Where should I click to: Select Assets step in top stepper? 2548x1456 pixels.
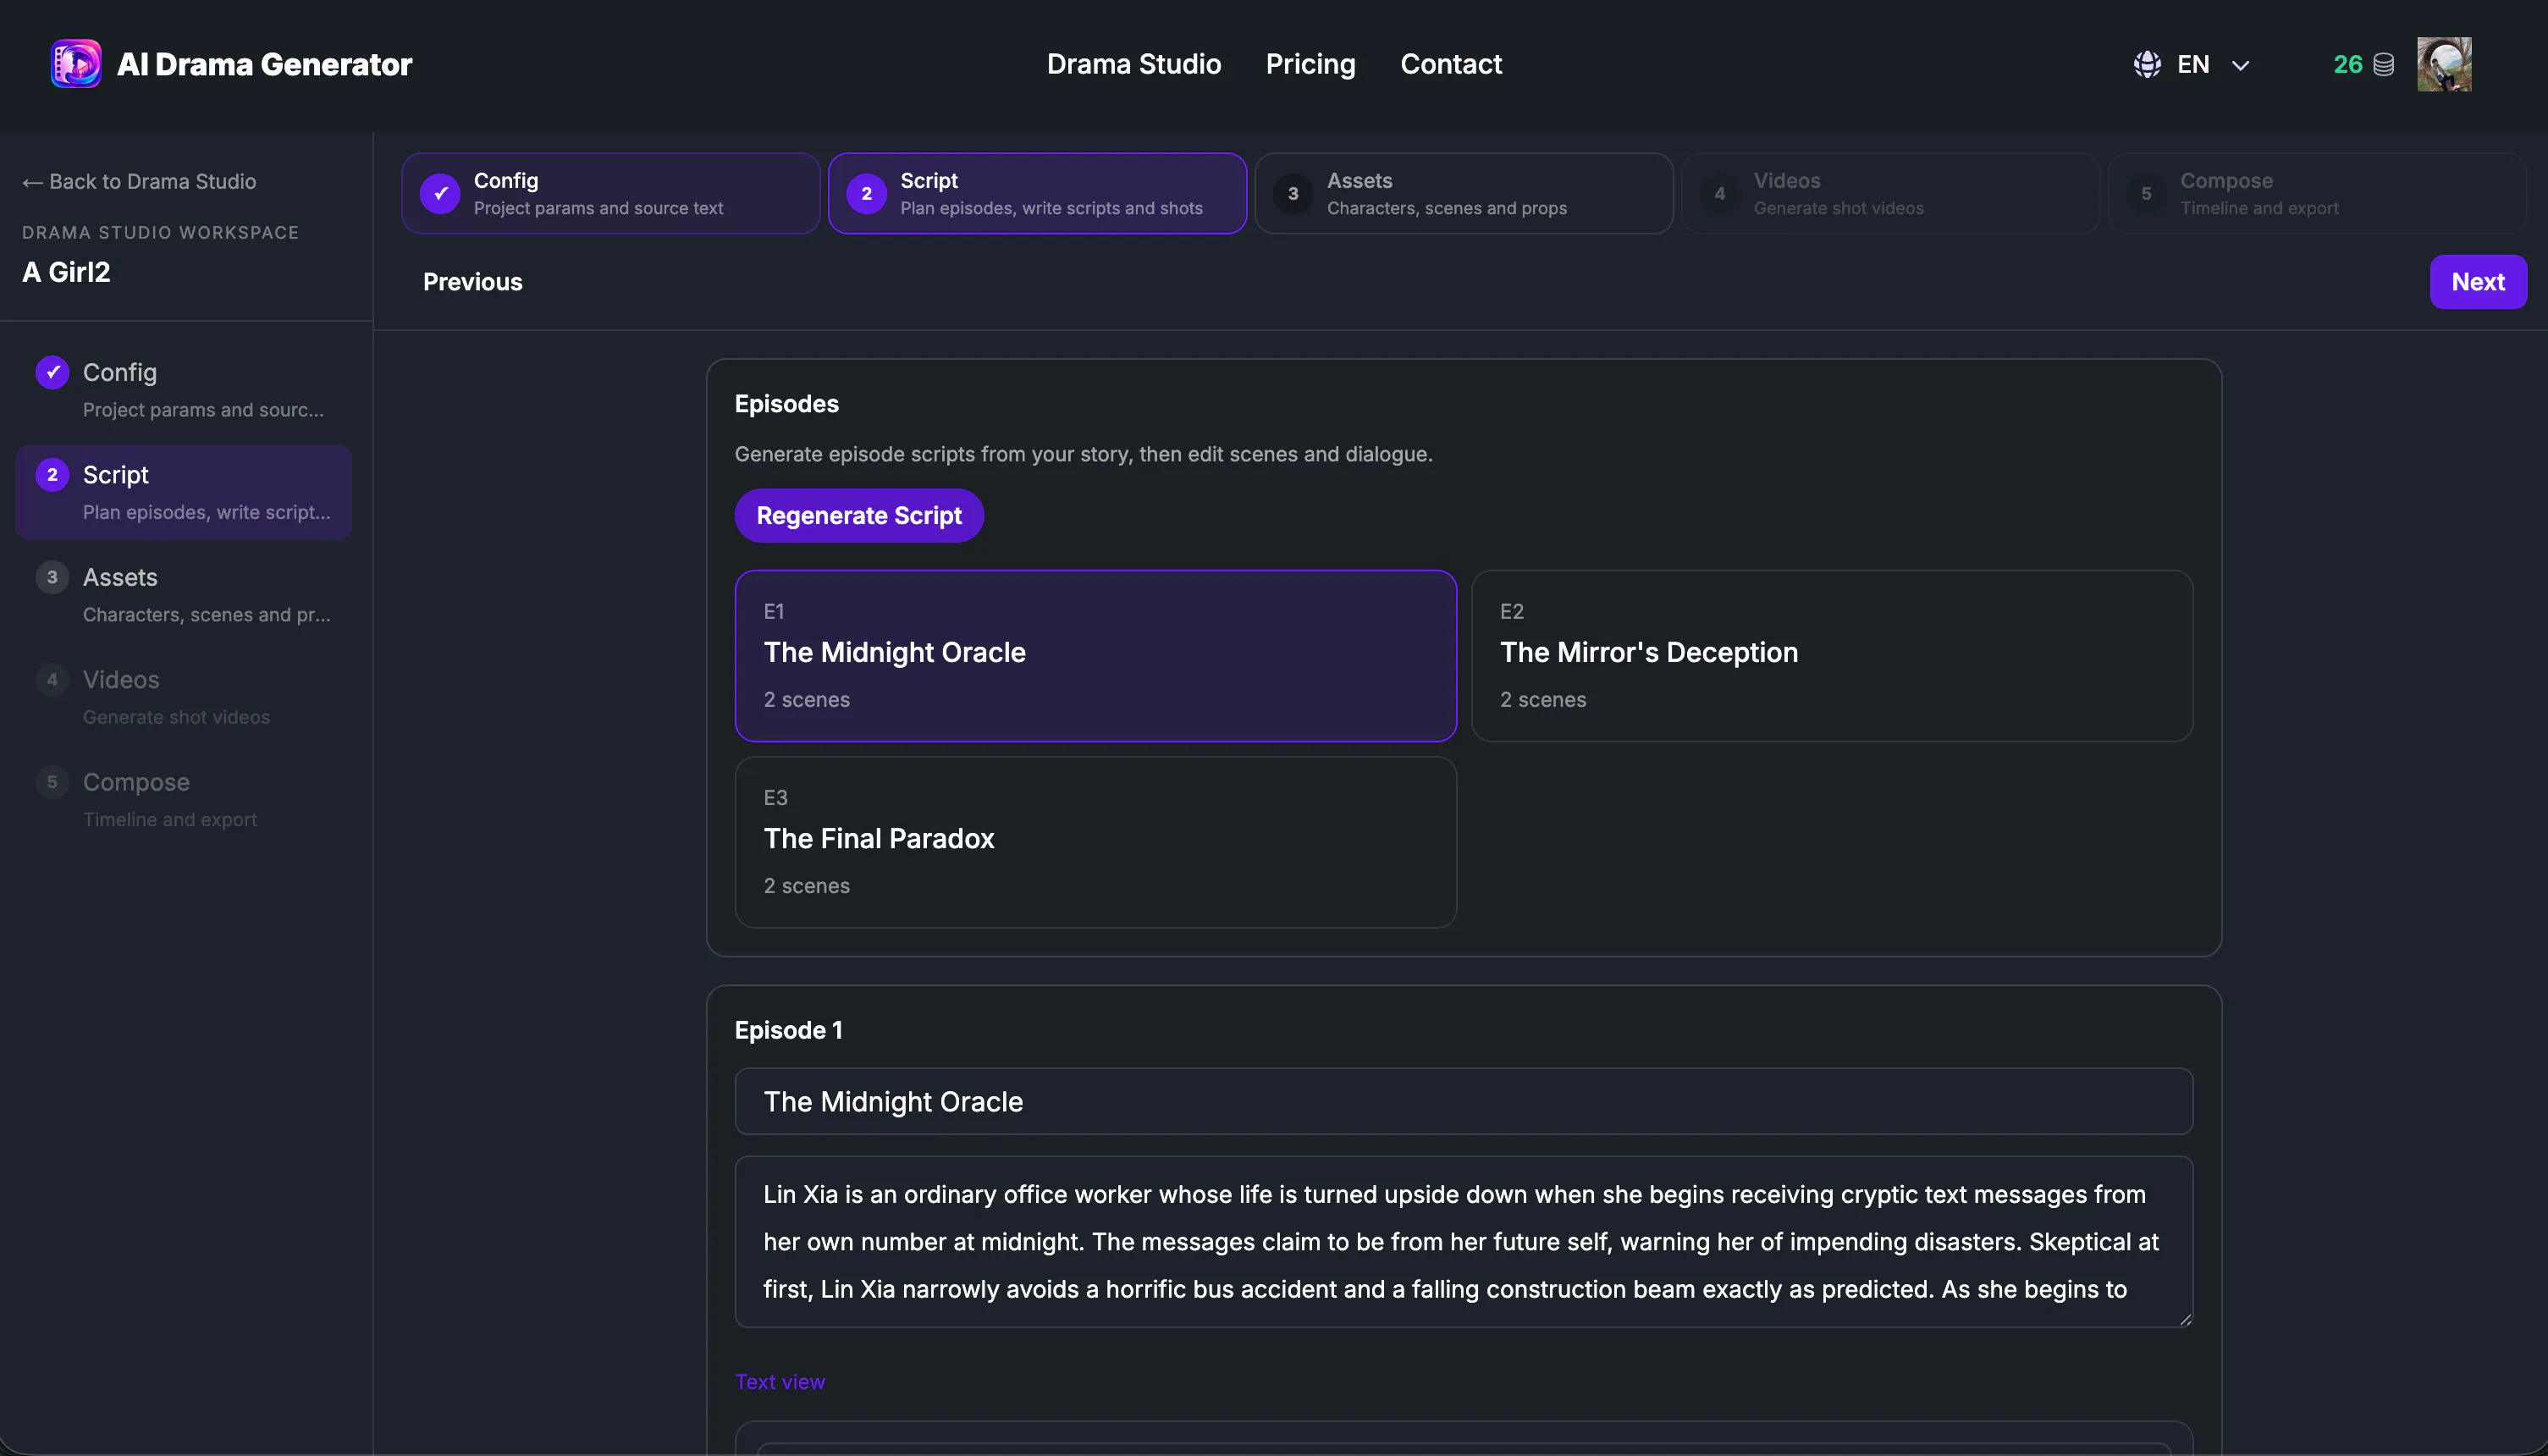pos(1464,193)
